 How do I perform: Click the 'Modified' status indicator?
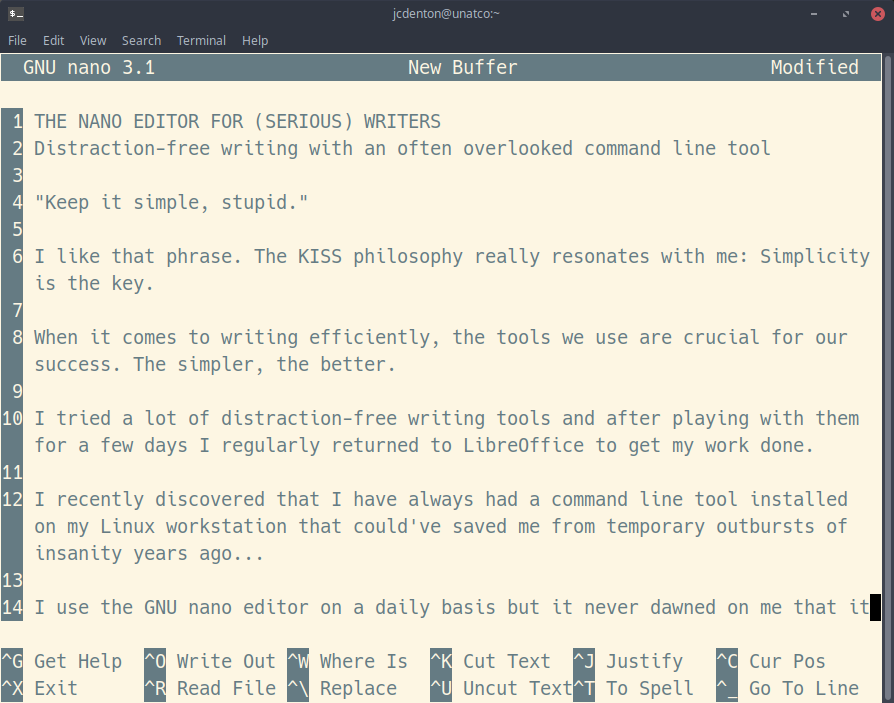[x=815, y=67]
